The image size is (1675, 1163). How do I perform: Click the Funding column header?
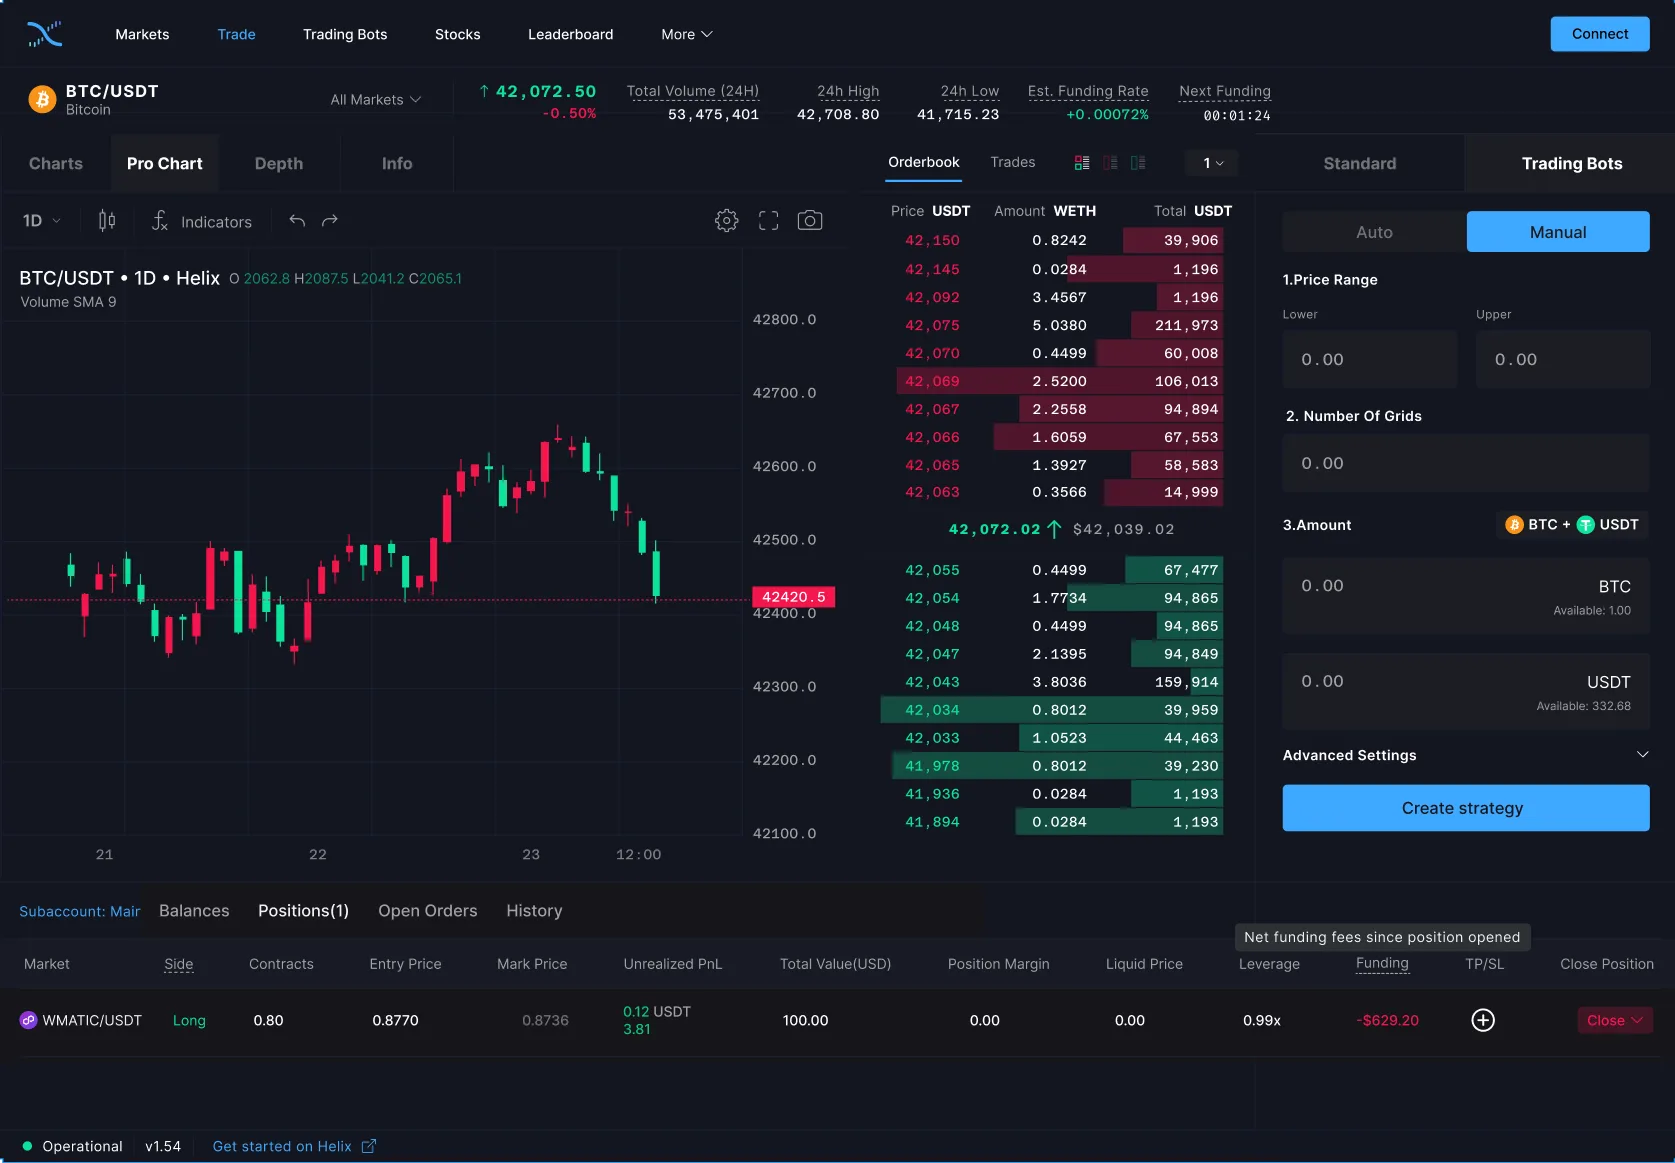click(1382, 963)
